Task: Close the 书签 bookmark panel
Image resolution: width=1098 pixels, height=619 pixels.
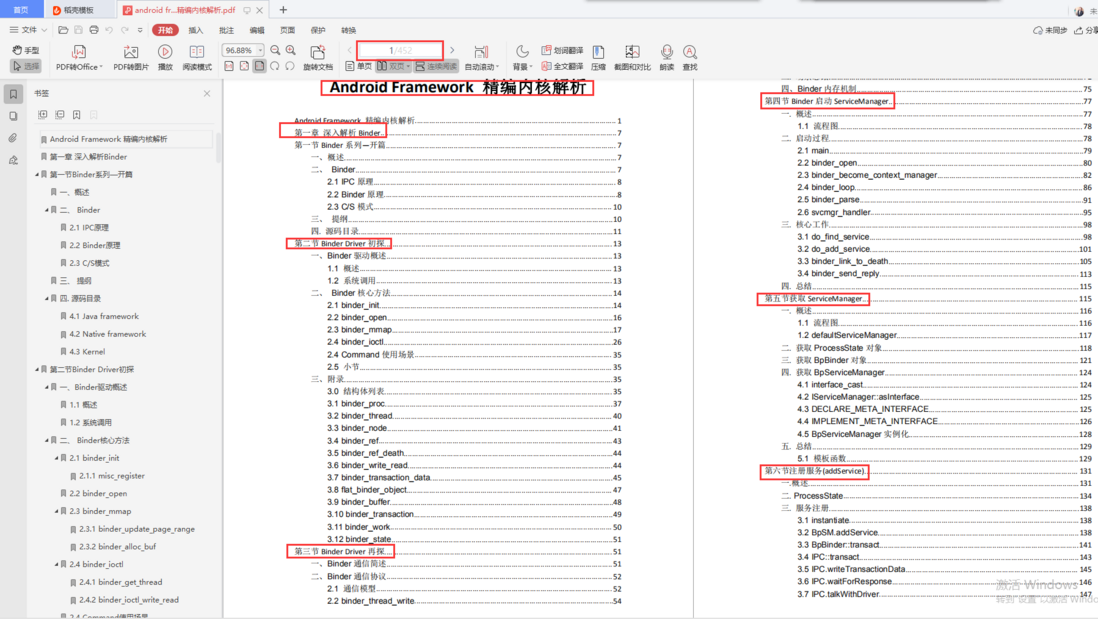Action: [207, 93]
